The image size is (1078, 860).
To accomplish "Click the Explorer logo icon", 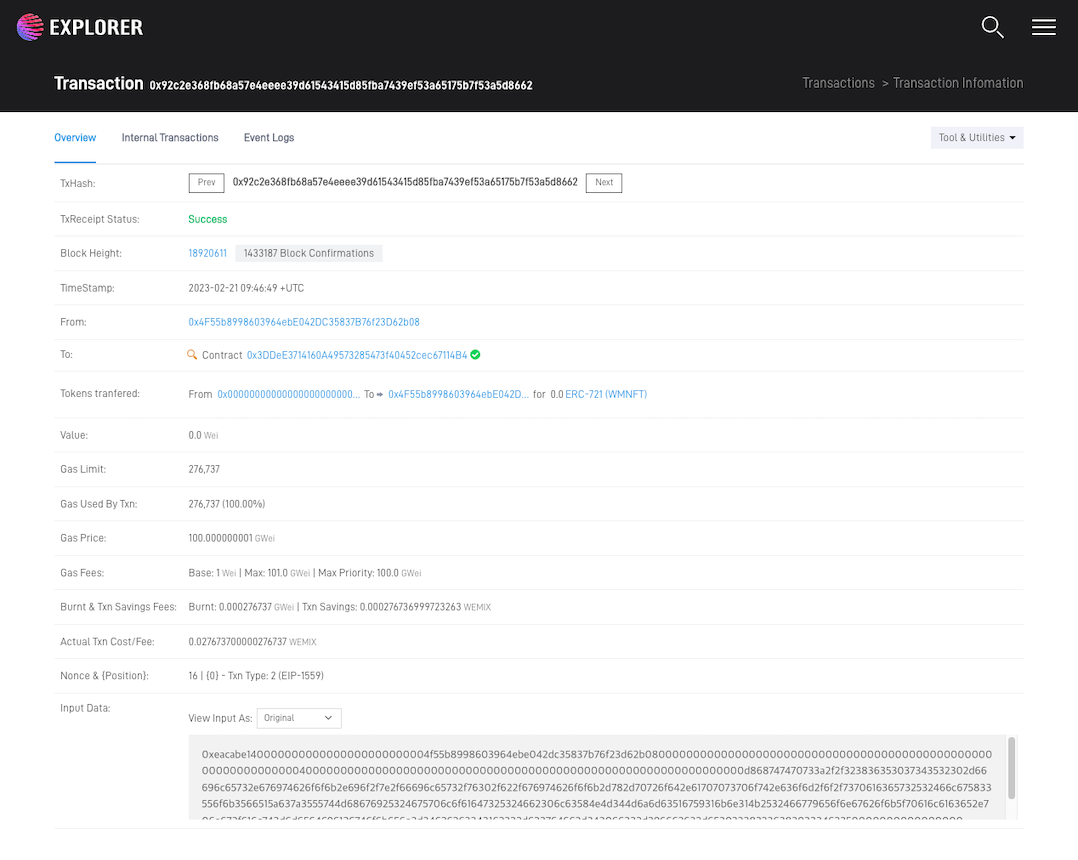I will (30, 27).
